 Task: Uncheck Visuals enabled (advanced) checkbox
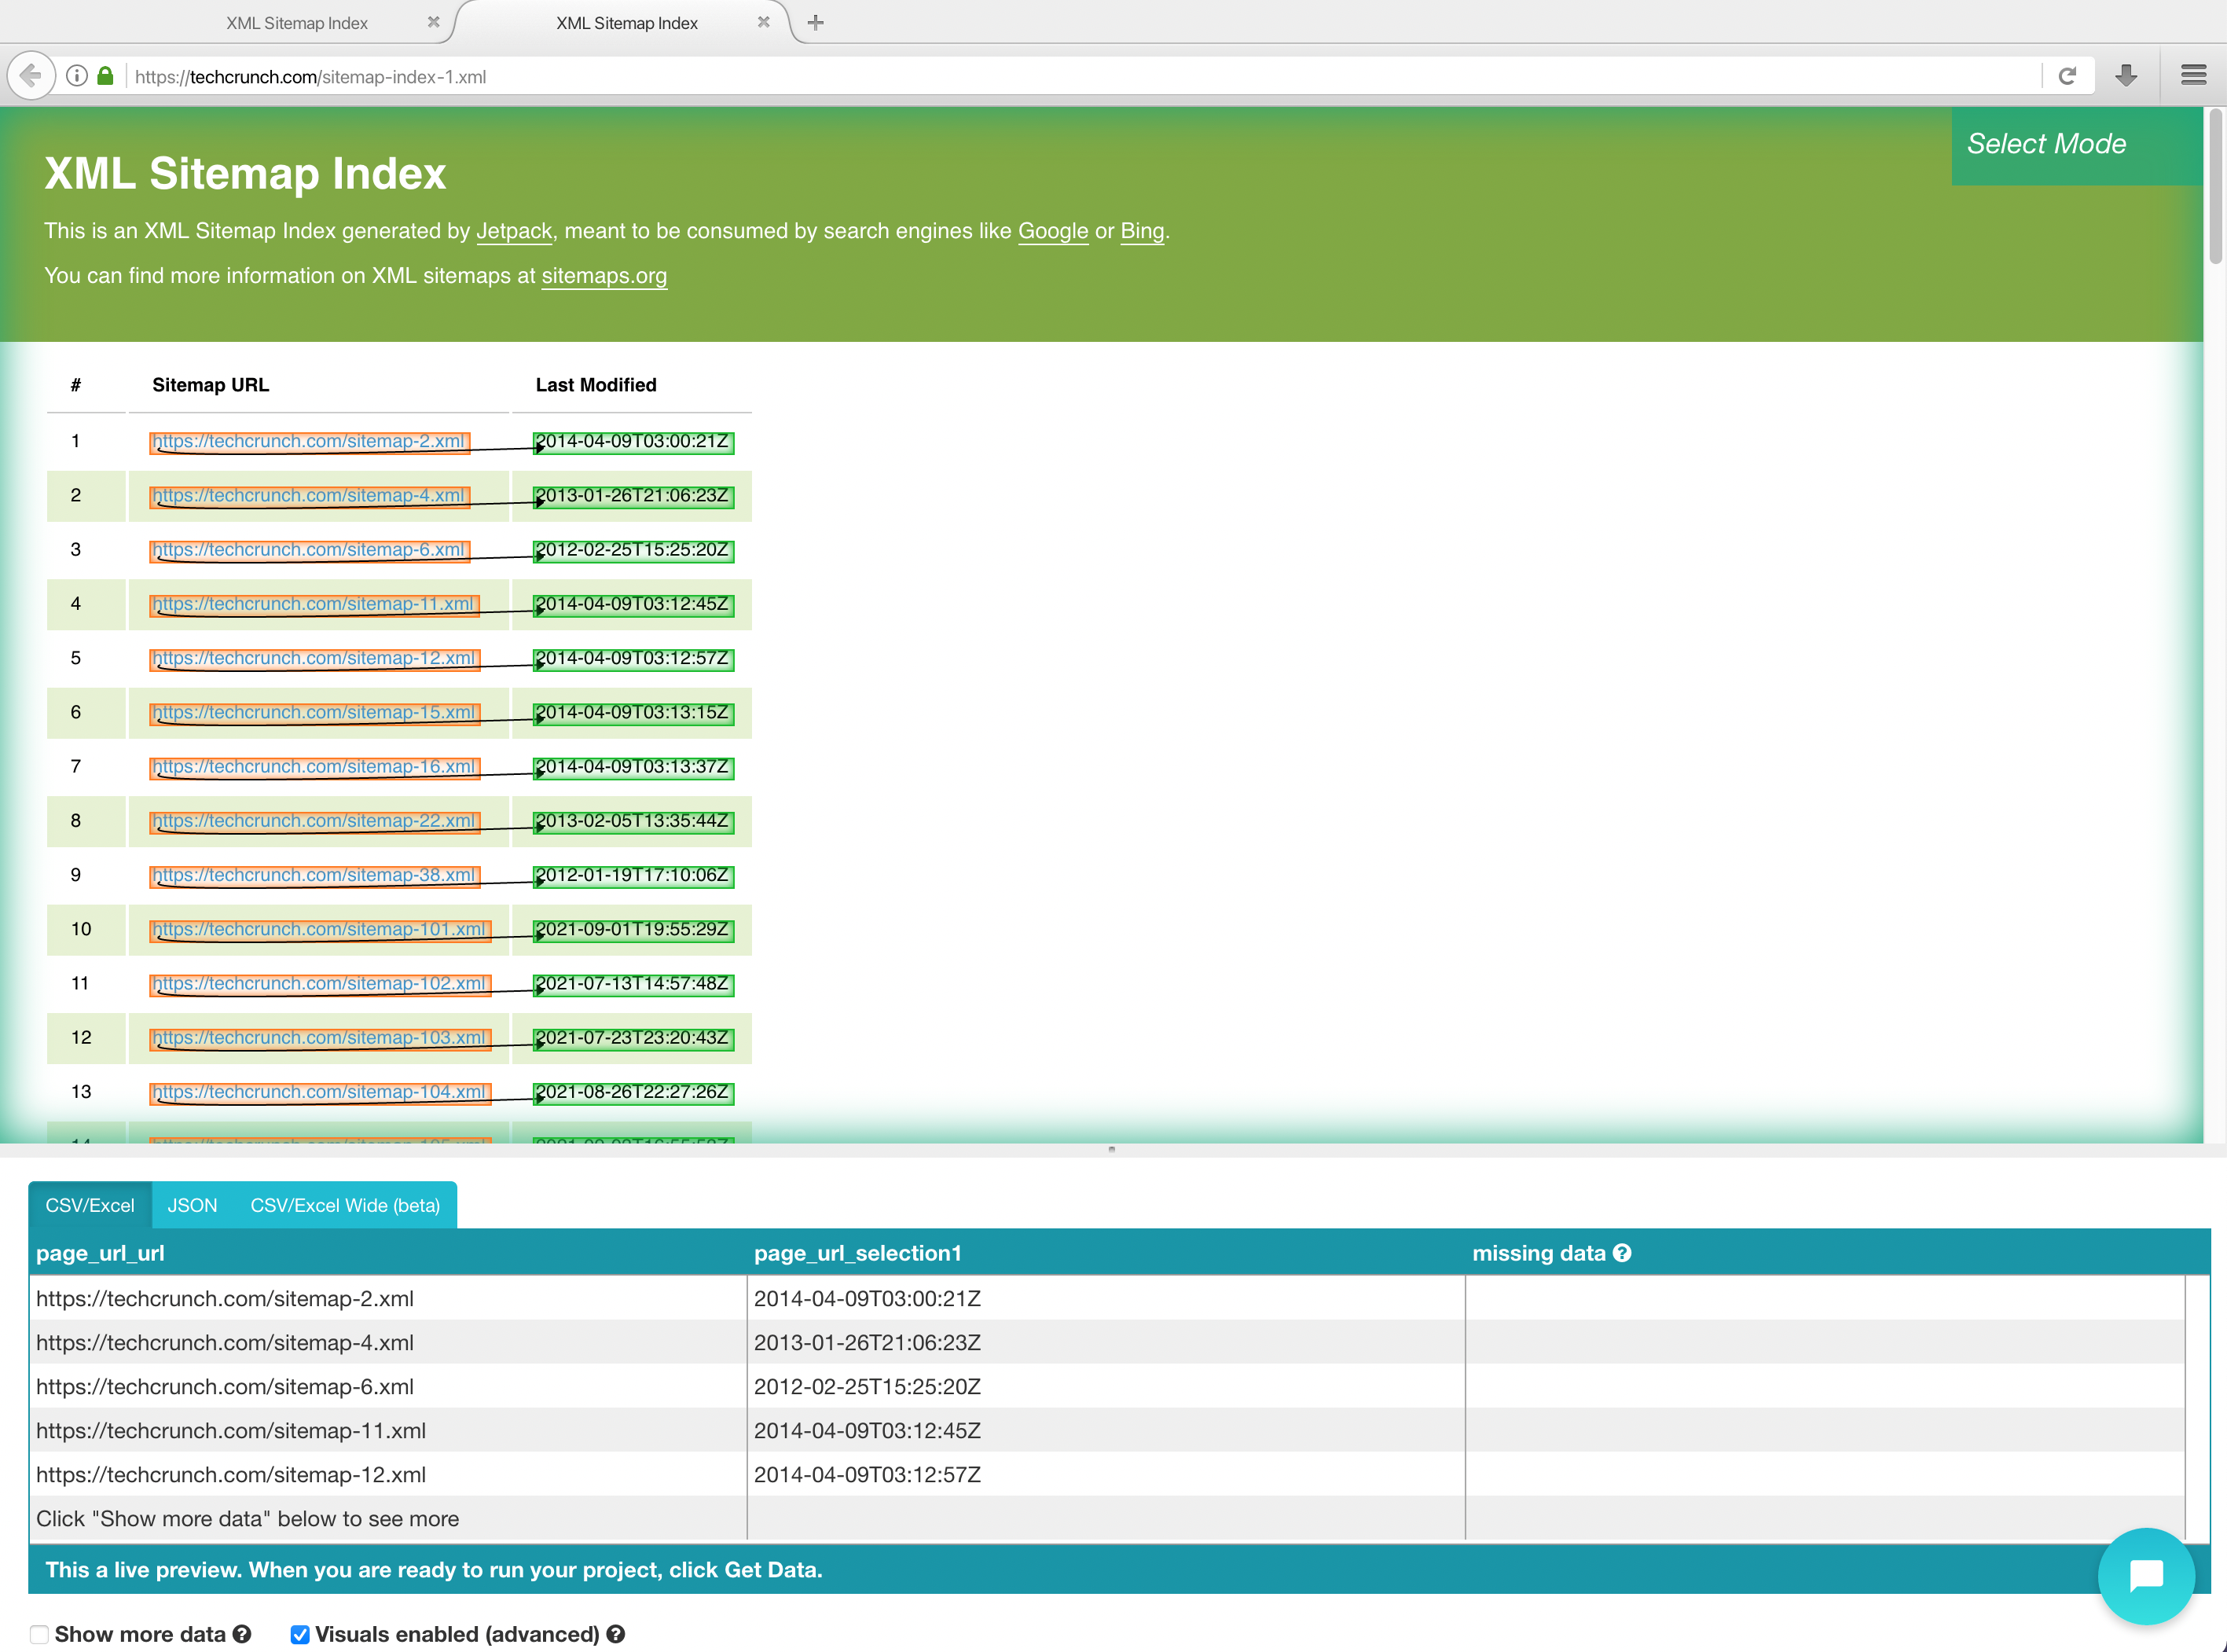(x=299, y=1634)
